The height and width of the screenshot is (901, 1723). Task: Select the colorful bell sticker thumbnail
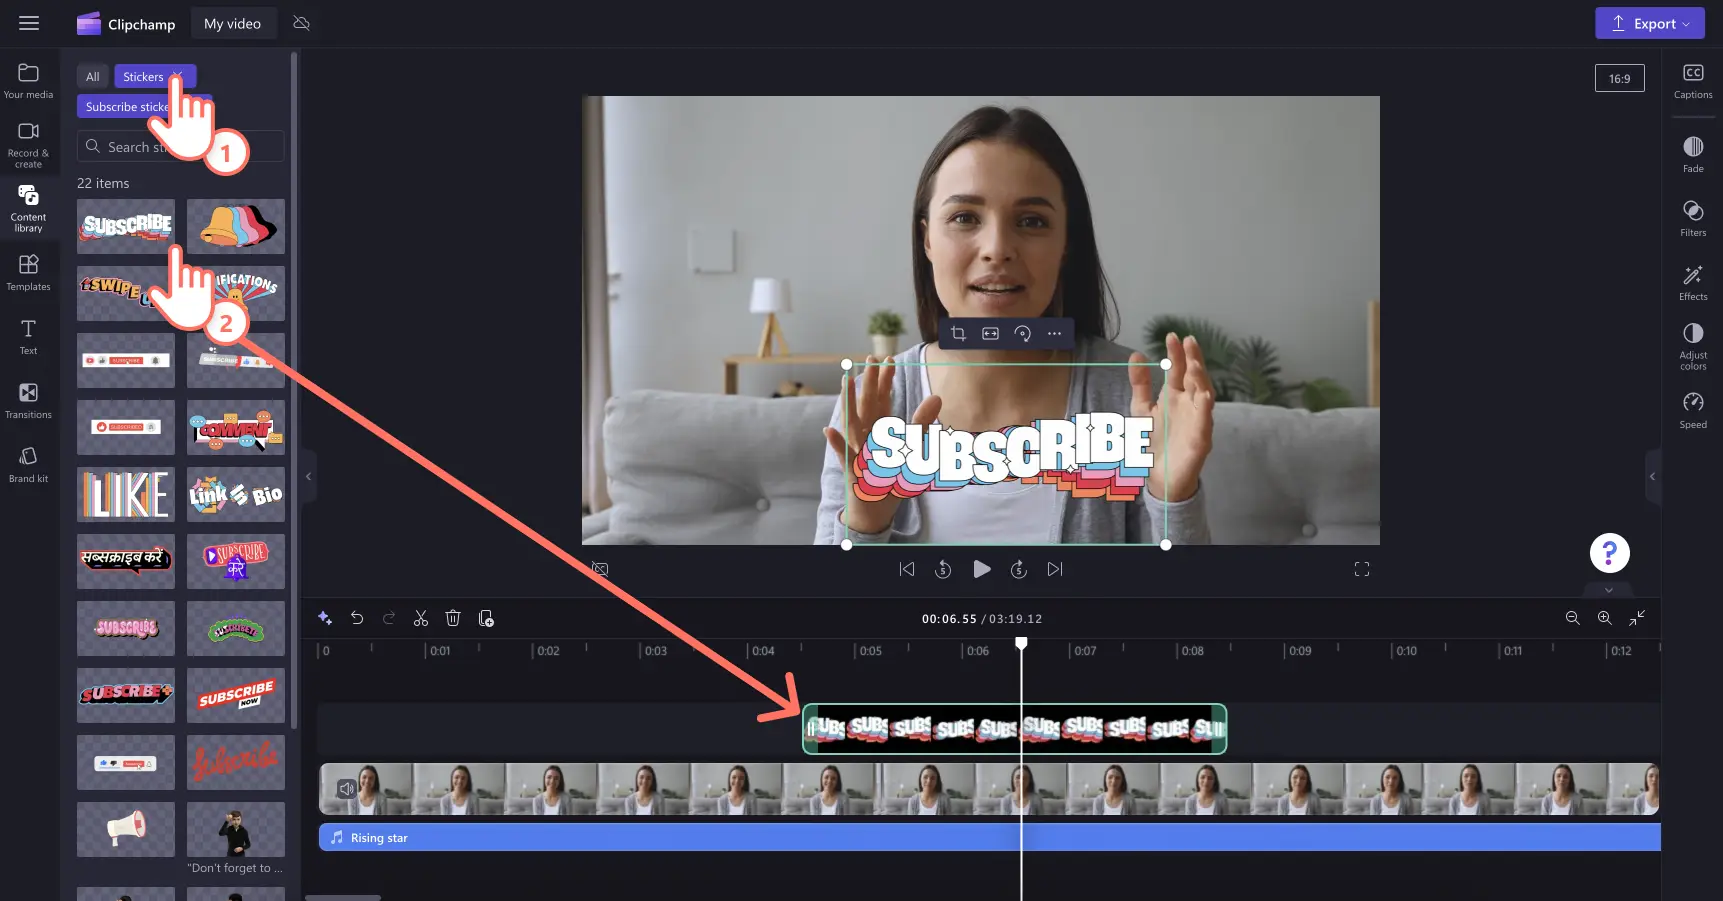pos(236,226)
